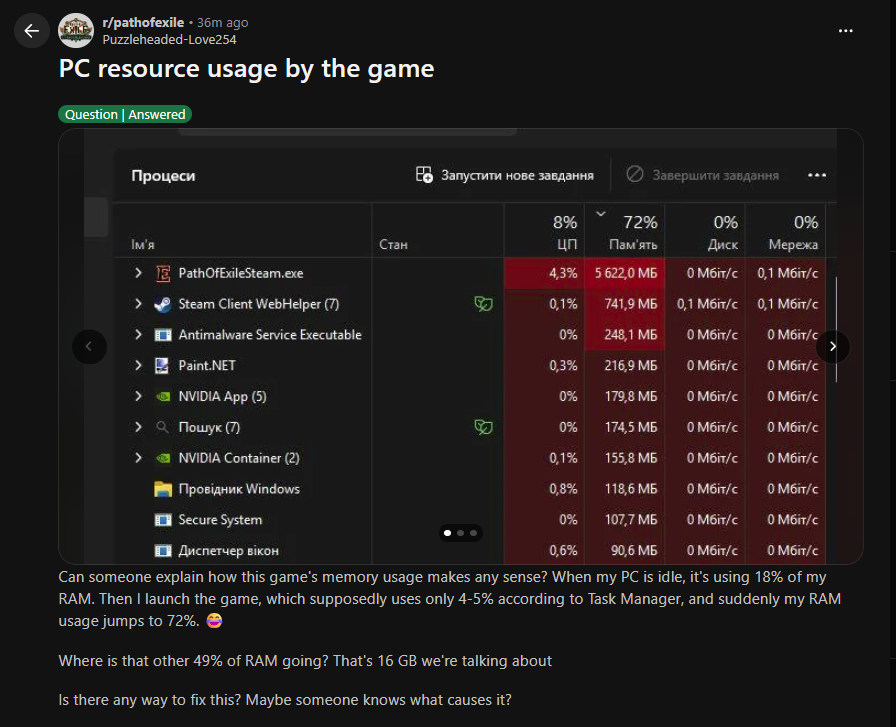Screen dimensions: 896x727
Task: Click the Steam Client WebHelper icon
Action: point(163,304)
